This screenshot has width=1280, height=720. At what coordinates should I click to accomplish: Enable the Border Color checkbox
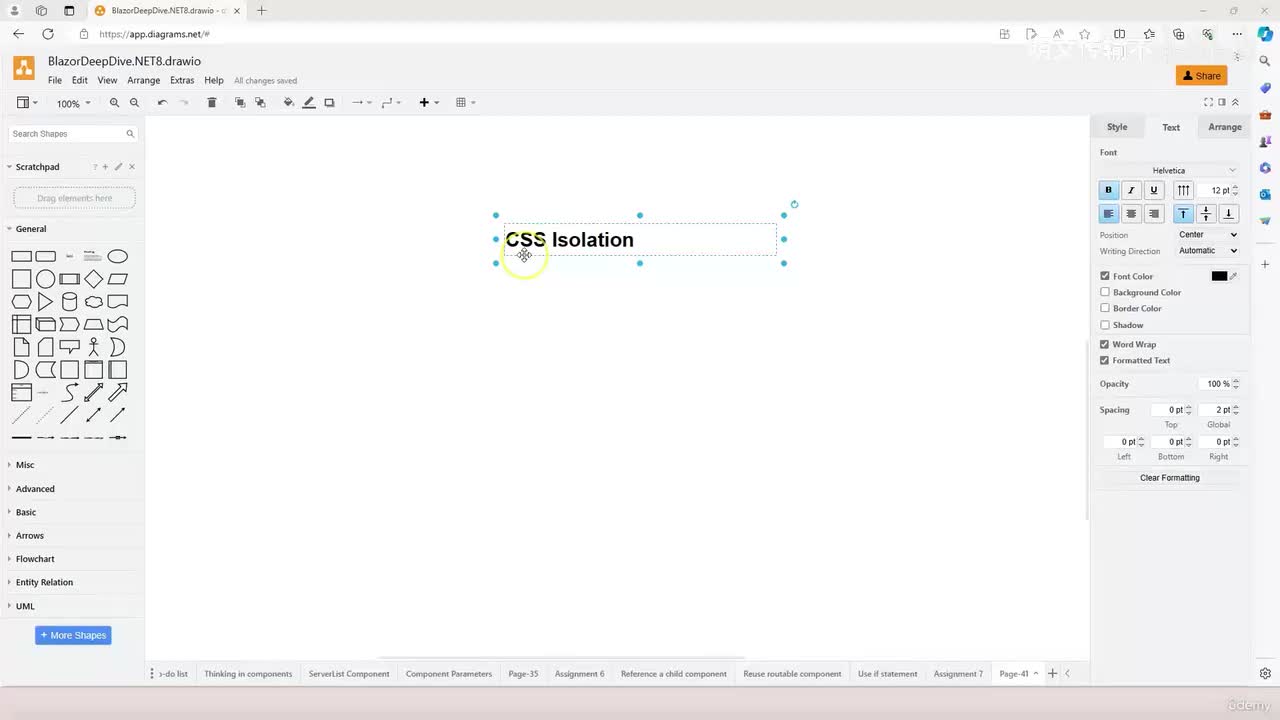click(1105, 308)
